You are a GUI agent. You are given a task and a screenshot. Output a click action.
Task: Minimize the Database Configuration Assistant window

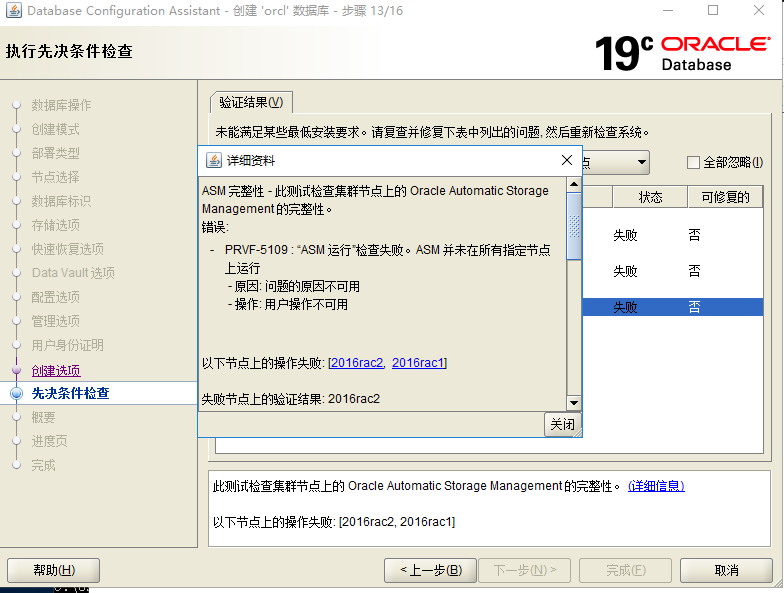pyautogui.click(x=667, y=11)
